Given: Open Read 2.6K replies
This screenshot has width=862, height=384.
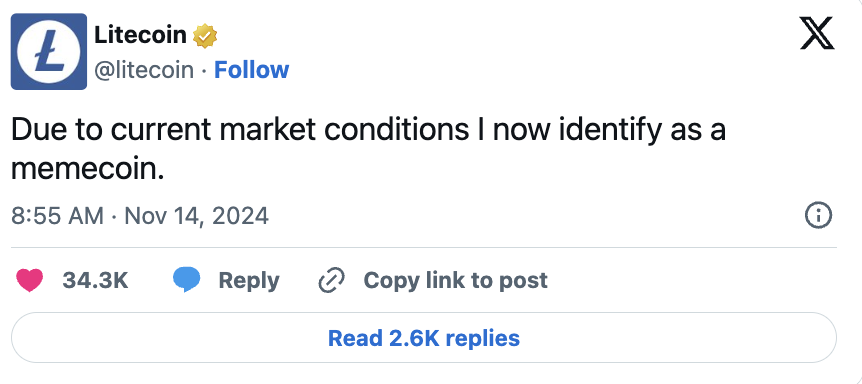Looking at the screenshot, I should click(x=424, y=338).
